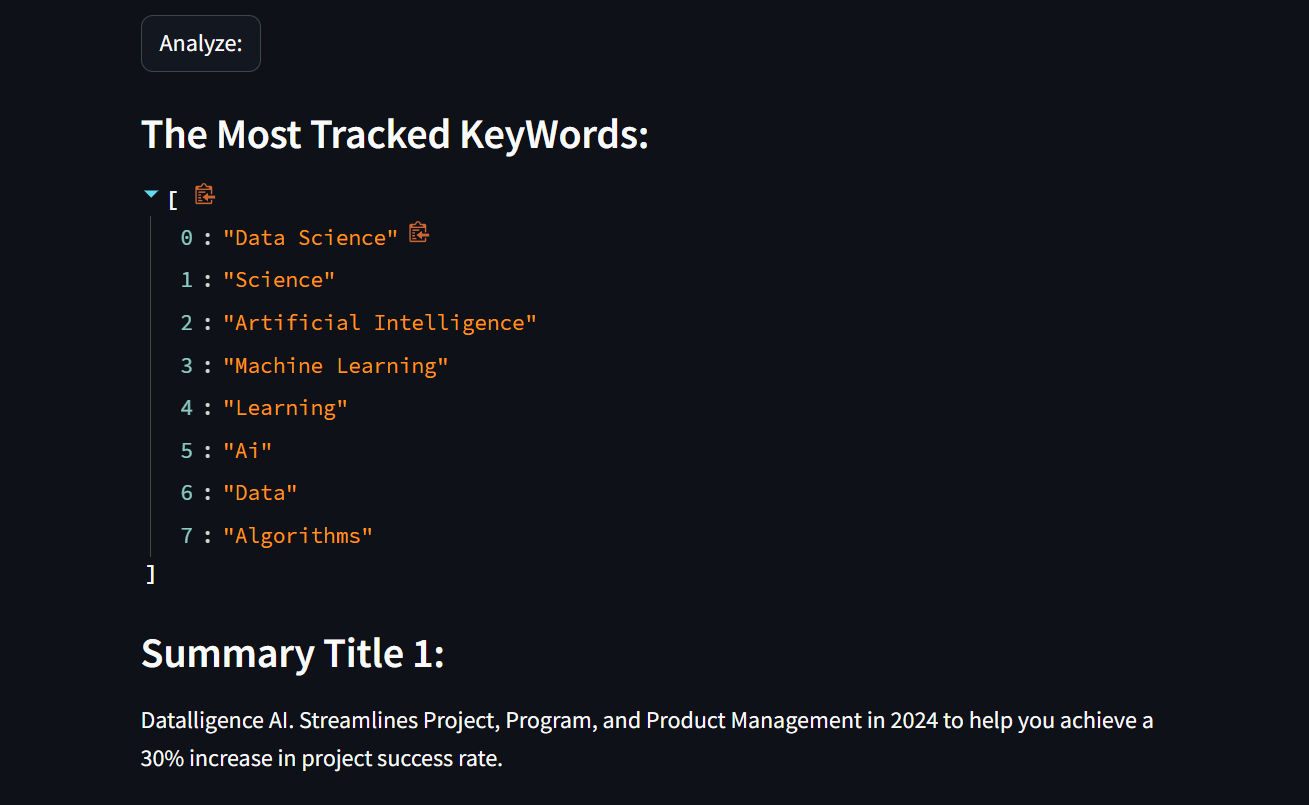Select the "Data" value at index 6

260,493
